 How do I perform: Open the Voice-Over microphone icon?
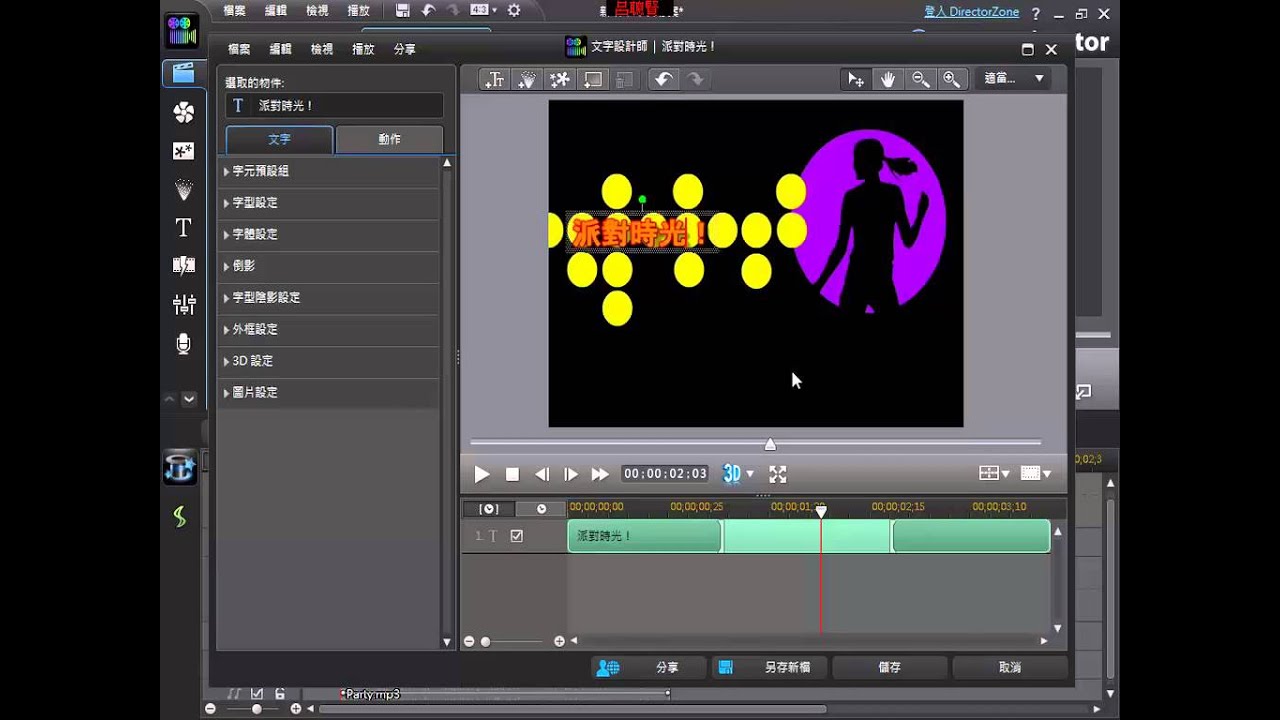[183, 344]
